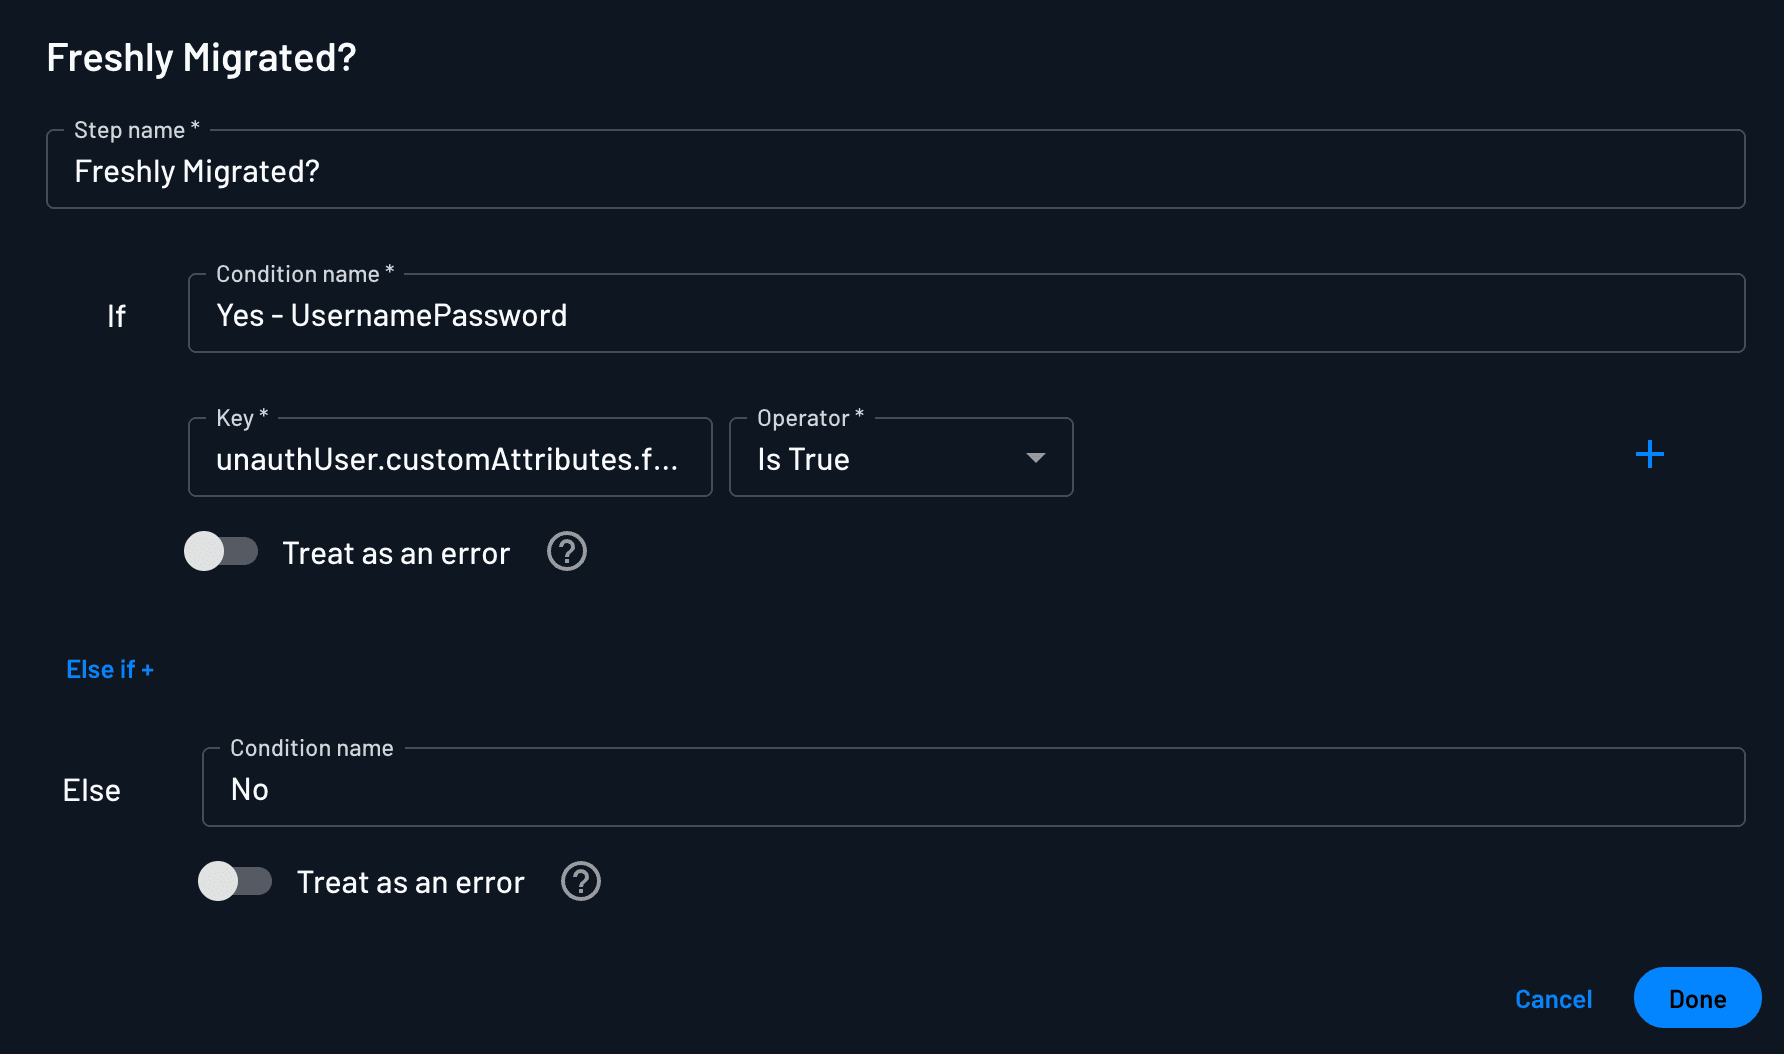Click the Key field showing unauthUser.customAttributes
The width and height of the screenshot is (1784, 1054).
(x=448, y=457)
